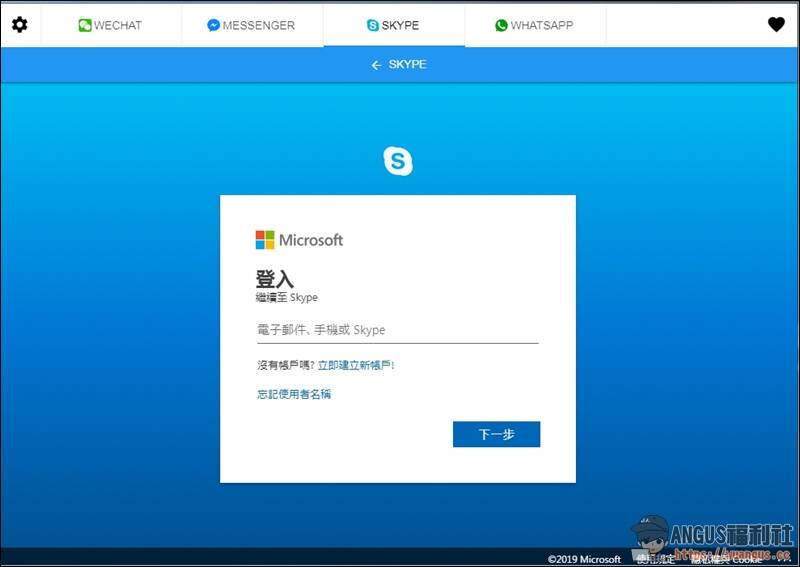The image size is (800, 567).
Task: Switch to the WhatsApp tab
Action: [535, 25]
